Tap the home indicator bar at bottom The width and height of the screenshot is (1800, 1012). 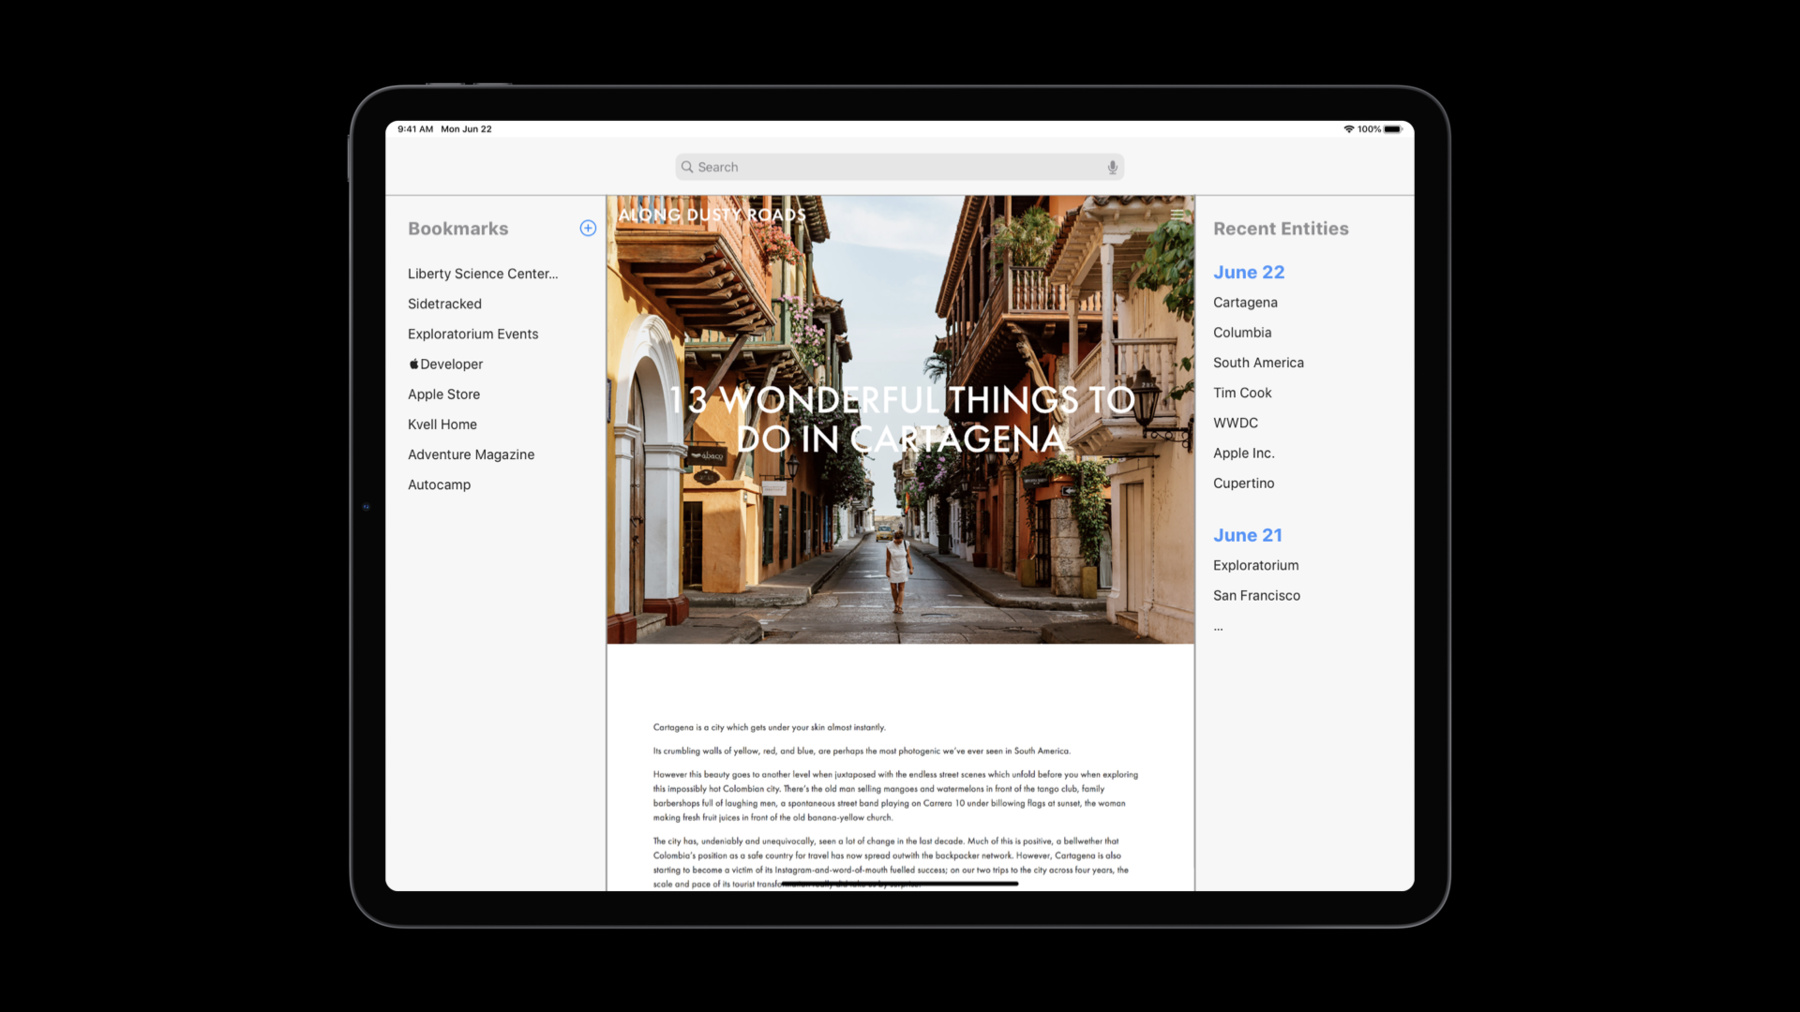click(x=899, y=884)
